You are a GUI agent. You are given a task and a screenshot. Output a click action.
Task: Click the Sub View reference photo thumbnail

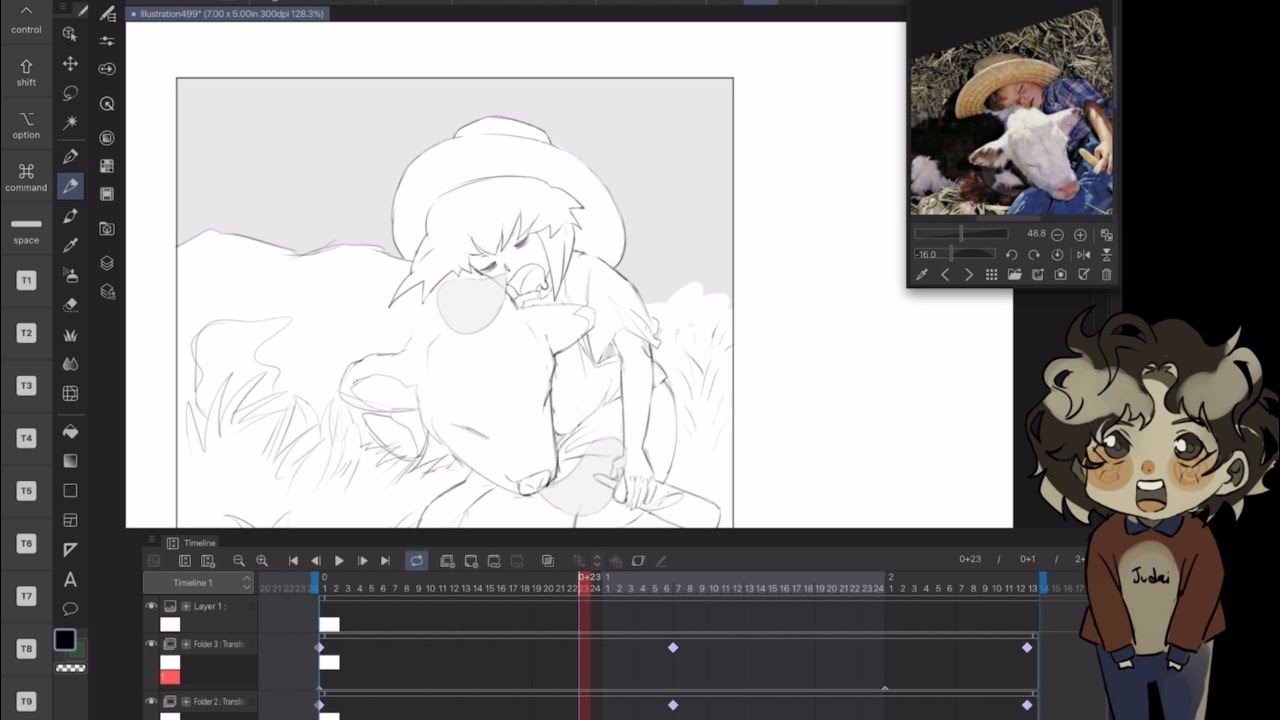(x=1012, y=111)
